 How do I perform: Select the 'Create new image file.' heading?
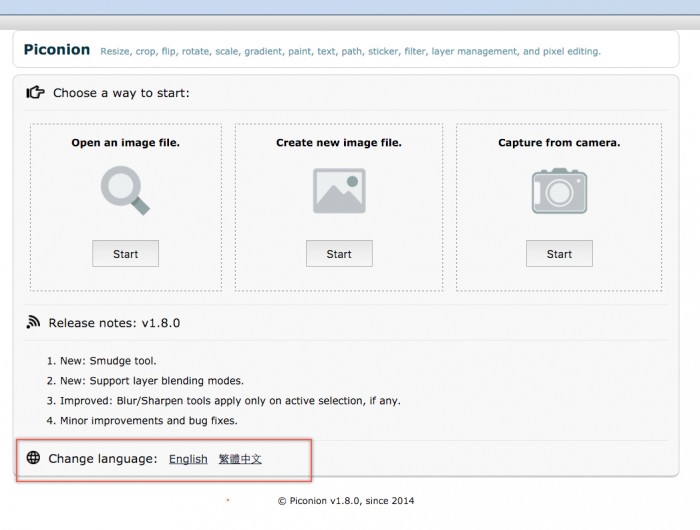339,143
